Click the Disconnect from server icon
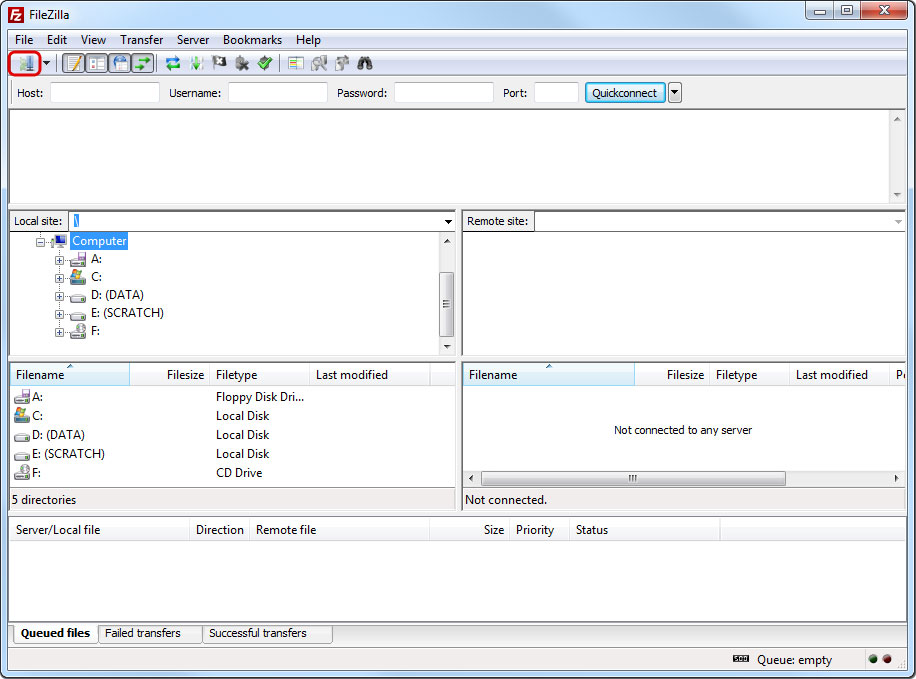916x679 pixels. coord(242,63)
